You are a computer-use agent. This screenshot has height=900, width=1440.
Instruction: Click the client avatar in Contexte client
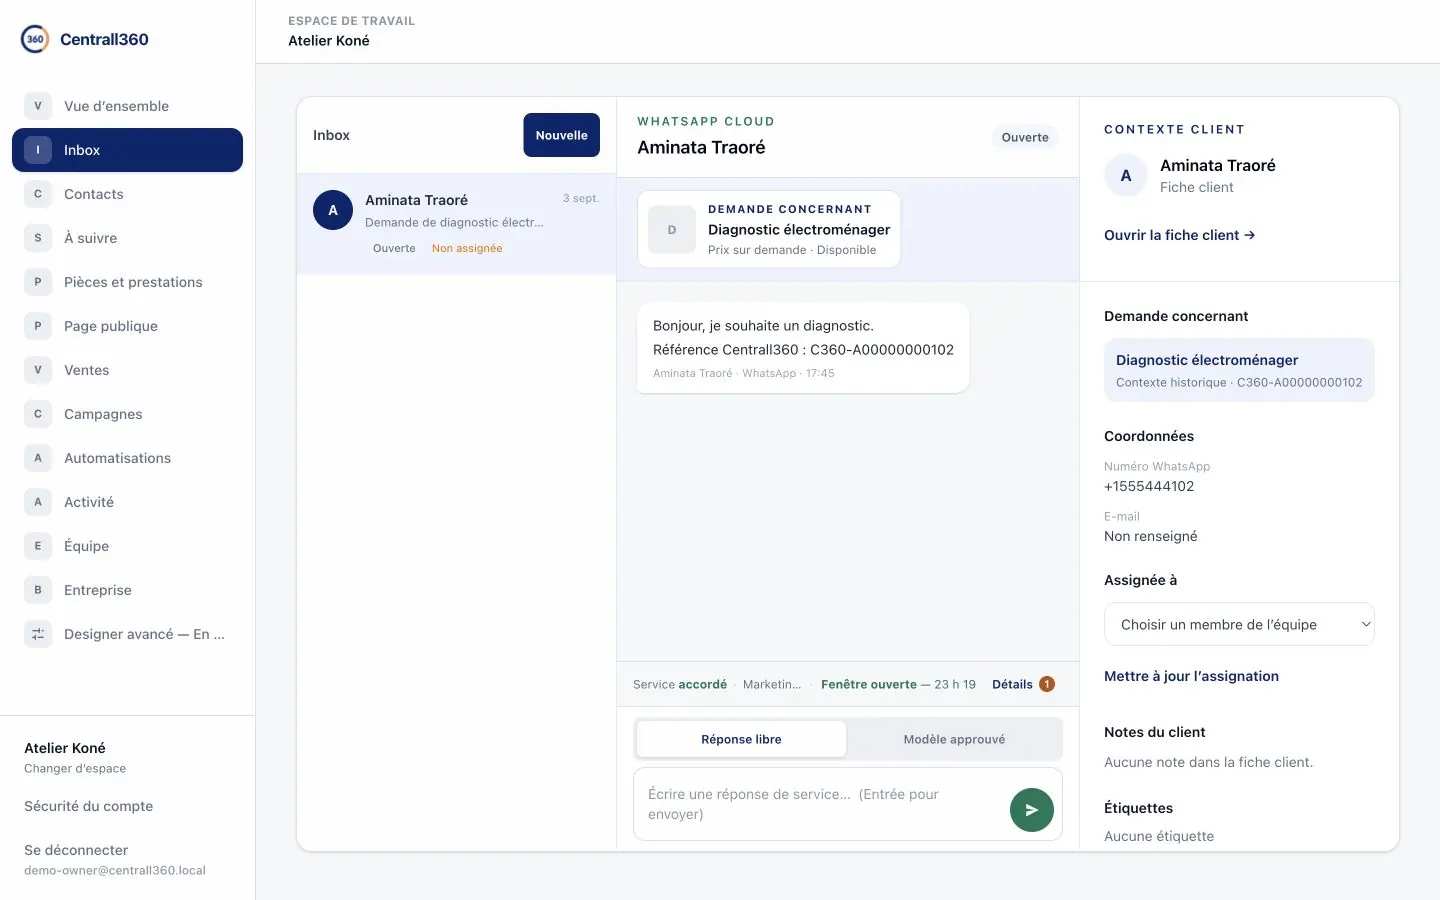click(1126, 175)
